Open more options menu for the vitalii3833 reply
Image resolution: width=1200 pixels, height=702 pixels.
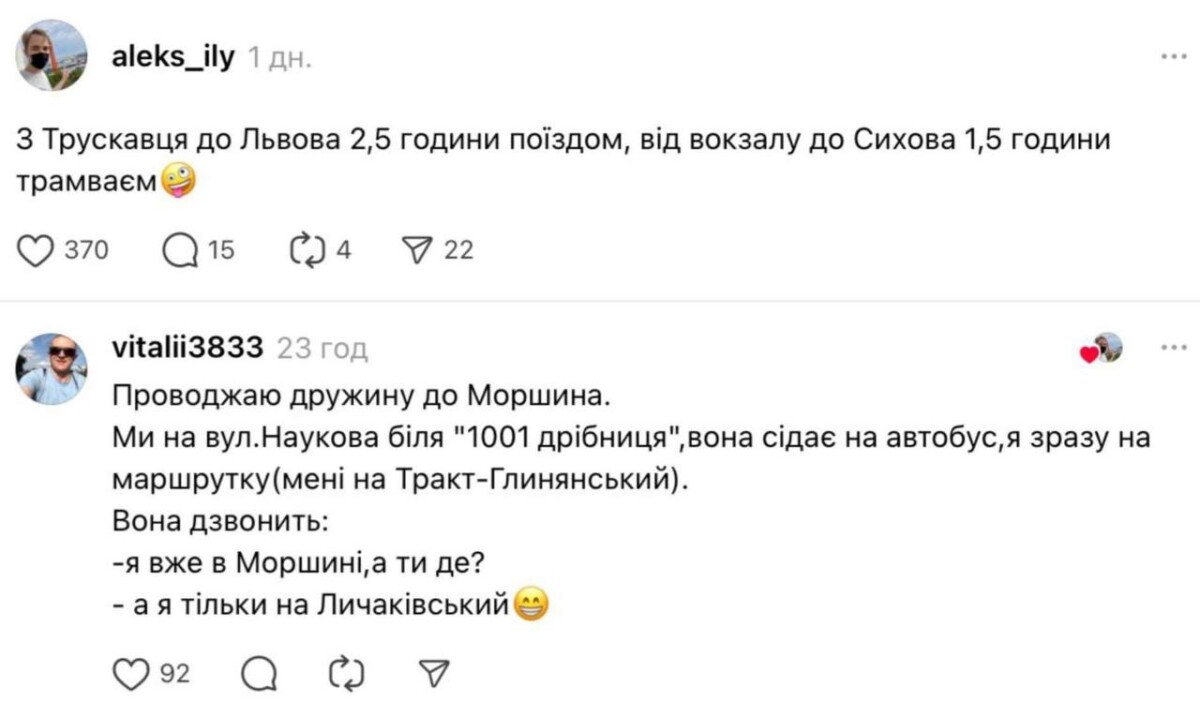pos(1172,349)
